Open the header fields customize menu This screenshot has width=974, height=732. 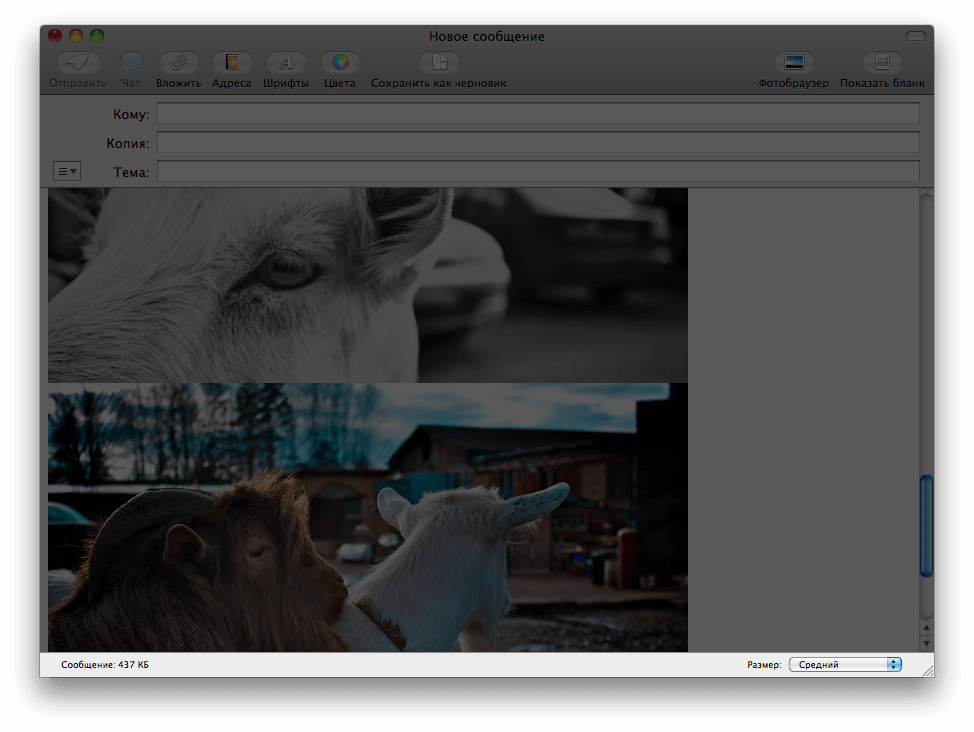(x=67, y=171)
